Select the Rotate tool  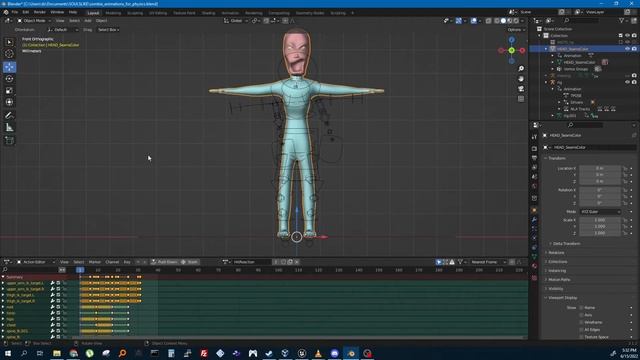(9, 79)
